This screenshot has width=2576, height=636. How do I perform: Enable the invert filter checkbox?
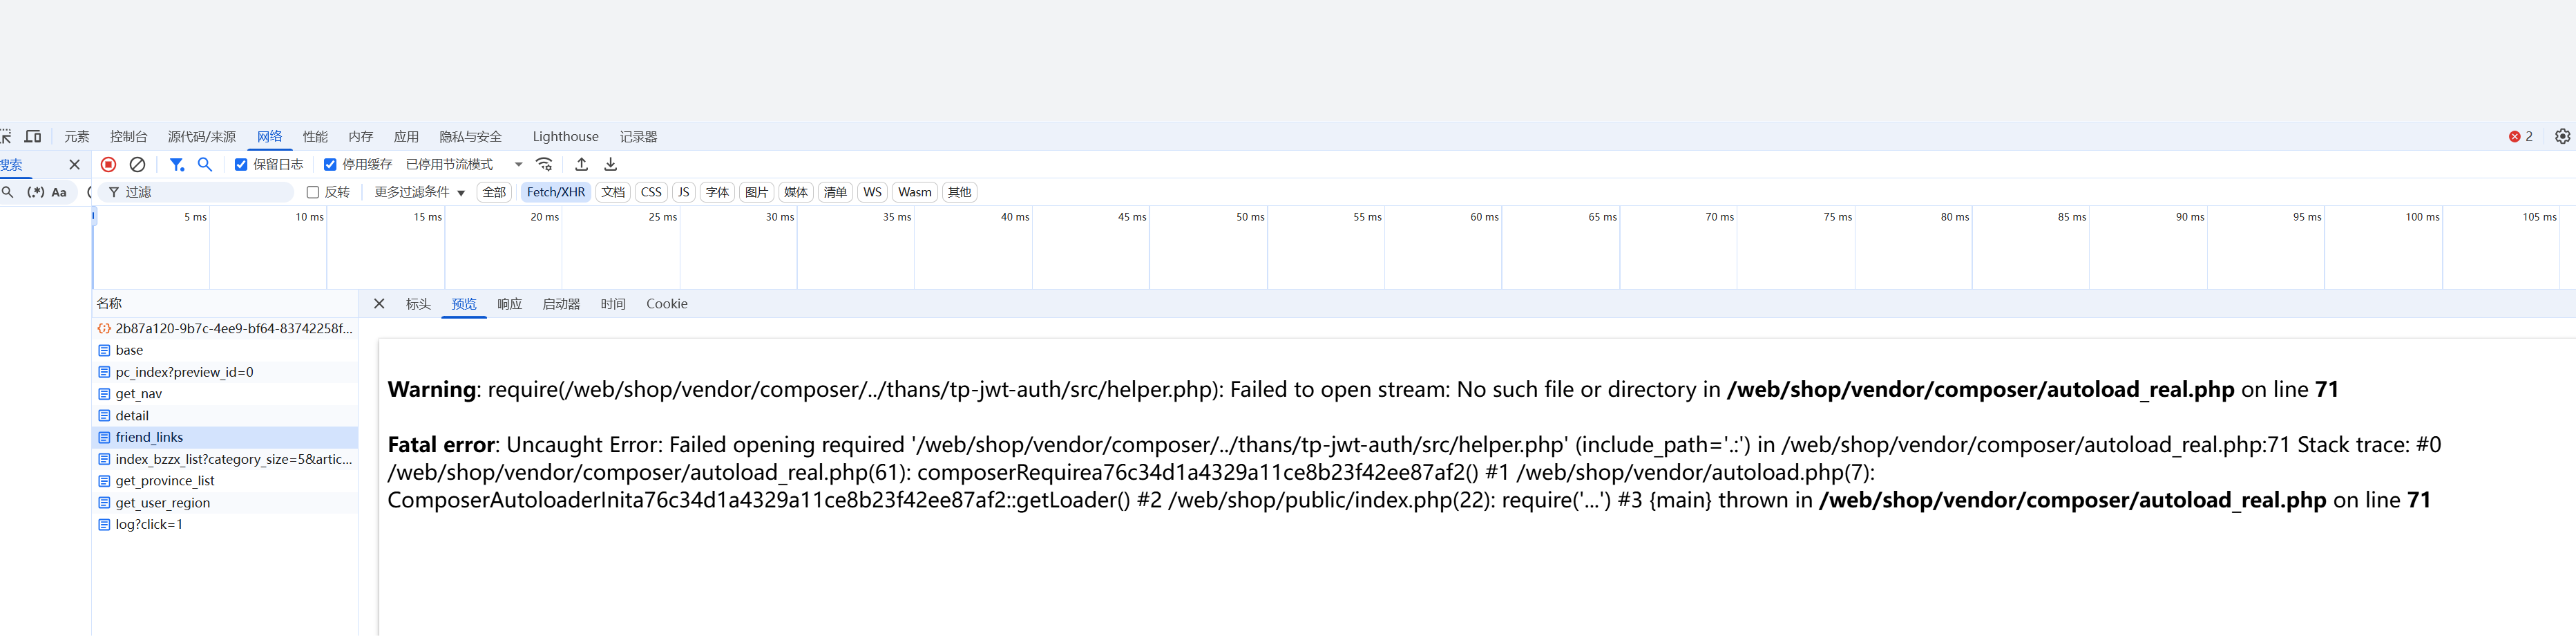click(x=313, y=192)
